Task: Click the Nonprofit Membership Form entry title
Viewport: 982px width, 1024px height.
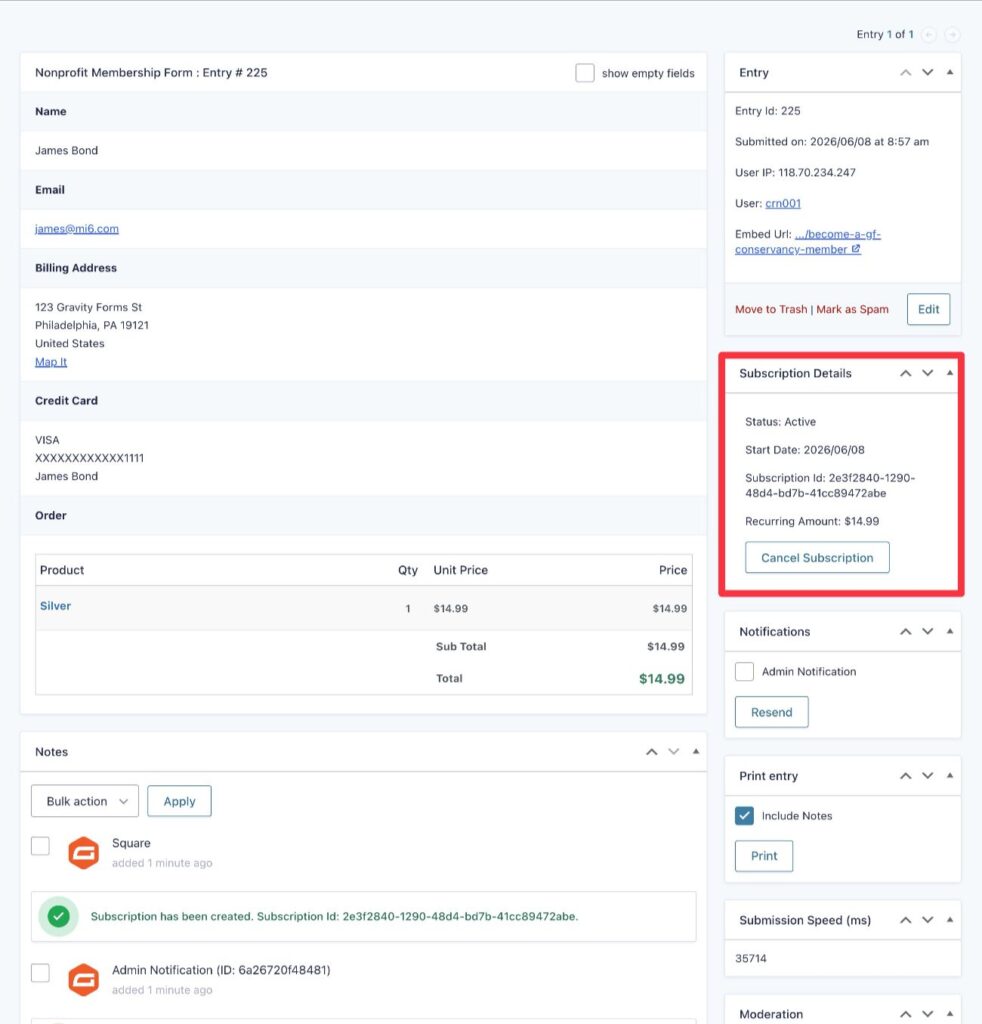Action: [x=151, y=72]
